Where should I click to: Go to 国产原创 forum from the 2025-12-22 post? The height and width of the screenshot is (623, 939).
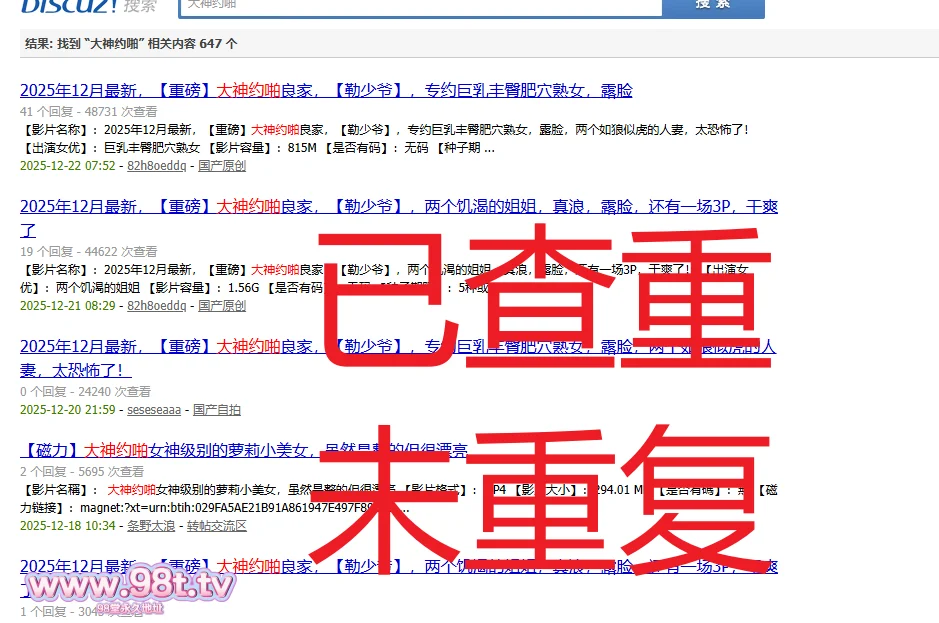(222, 166)
